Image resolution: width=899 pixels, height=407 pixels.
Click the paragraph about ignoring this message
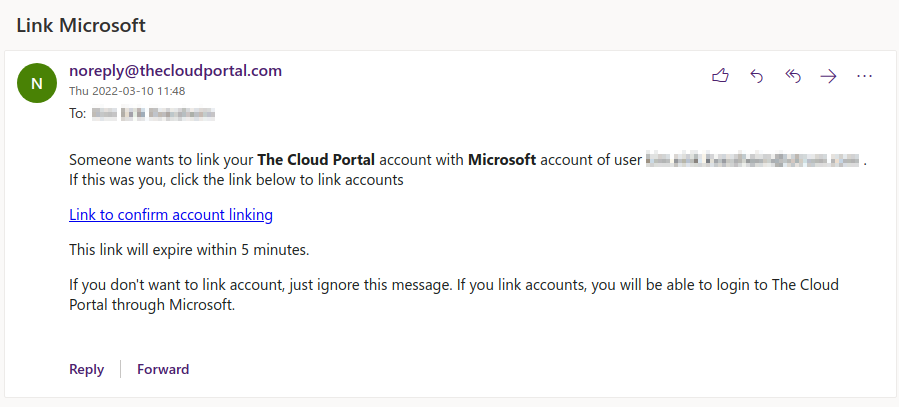click(454, 295)
